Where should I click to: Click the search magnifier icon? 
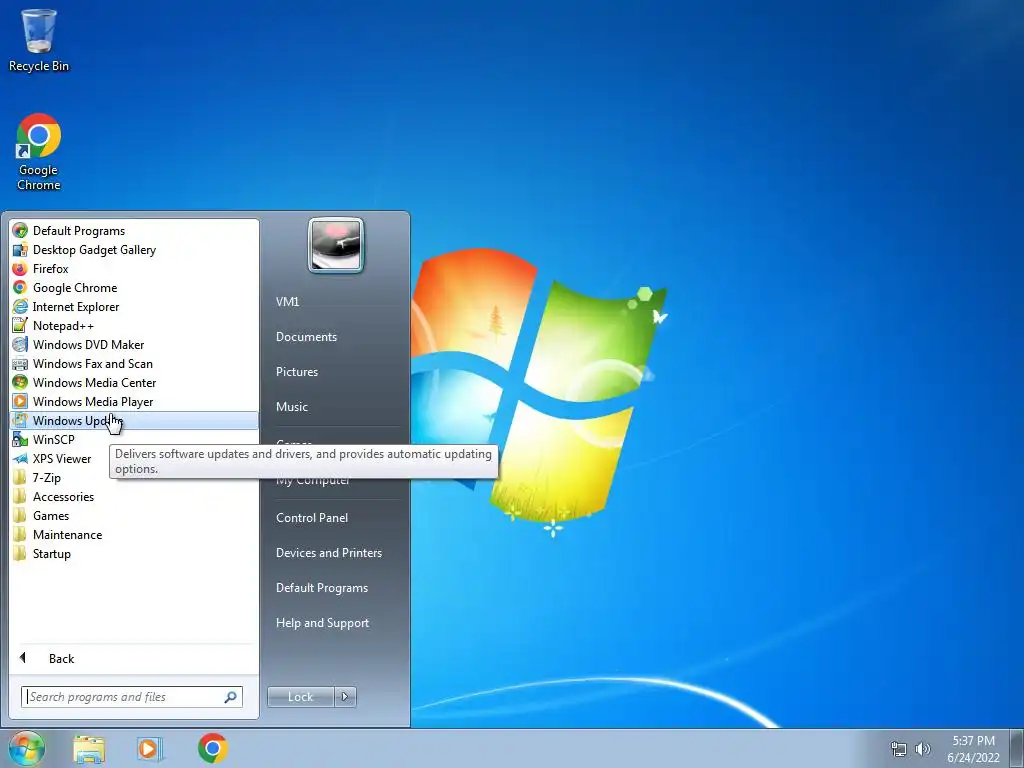(231, 697)
